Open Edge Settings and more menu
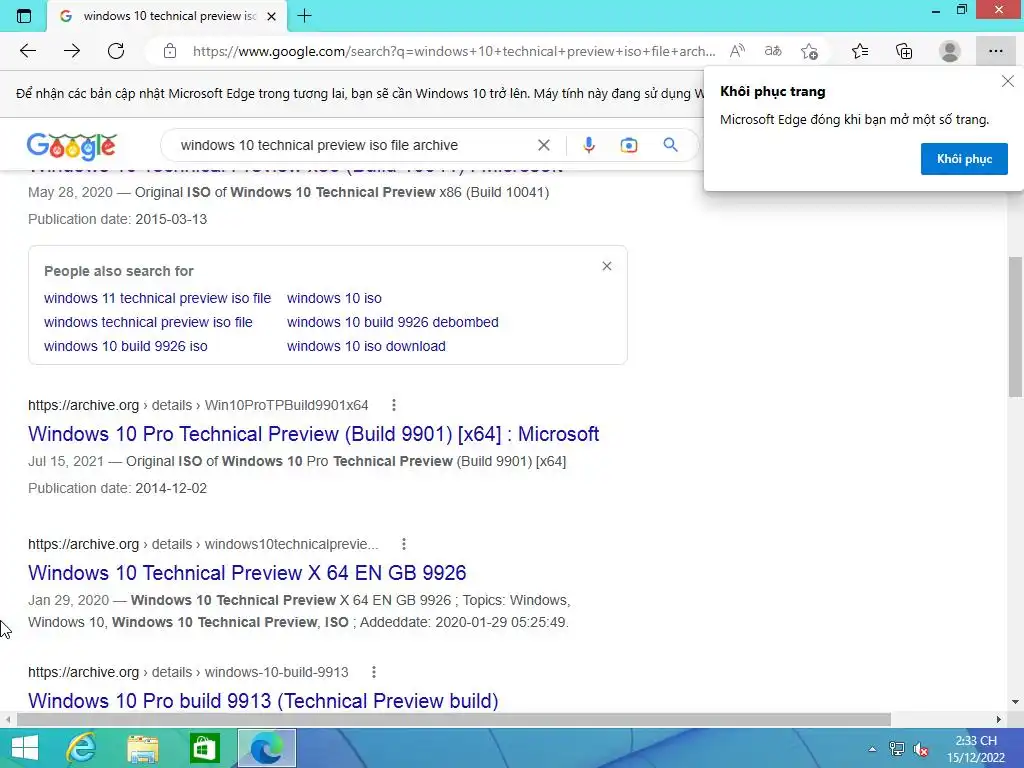 [995, 51]
